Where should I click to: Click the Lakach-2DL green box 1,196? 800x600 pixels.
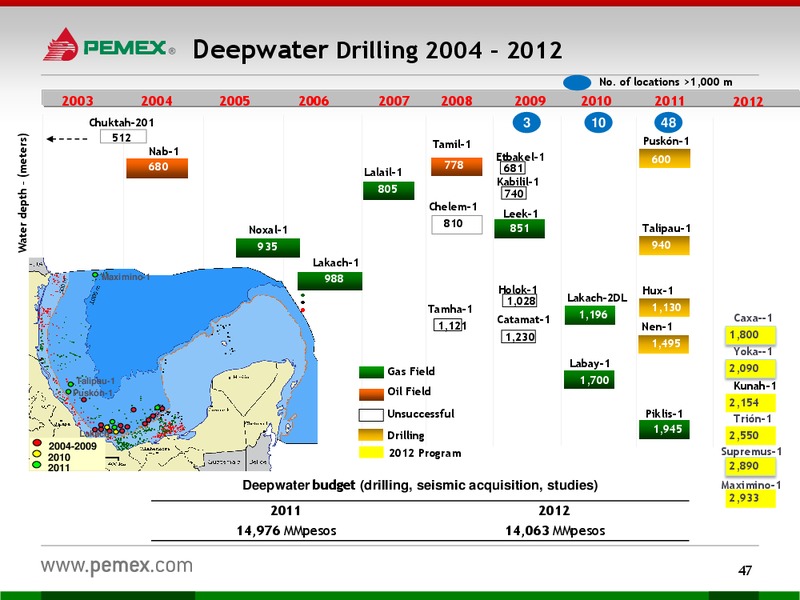pos(590,315)
